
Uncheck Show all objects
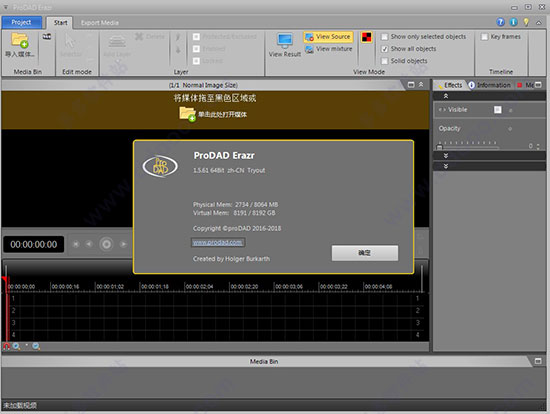(x=385, y=49)
